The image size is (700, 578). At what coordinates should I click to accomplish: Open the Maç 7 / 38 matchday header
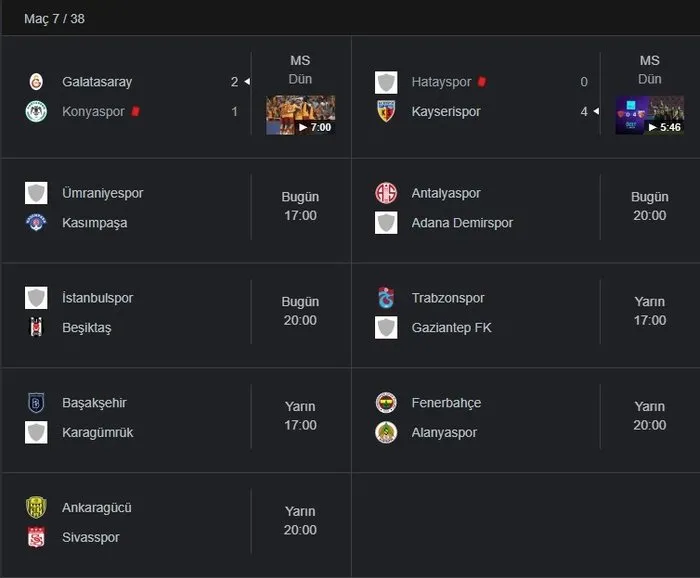54,19
